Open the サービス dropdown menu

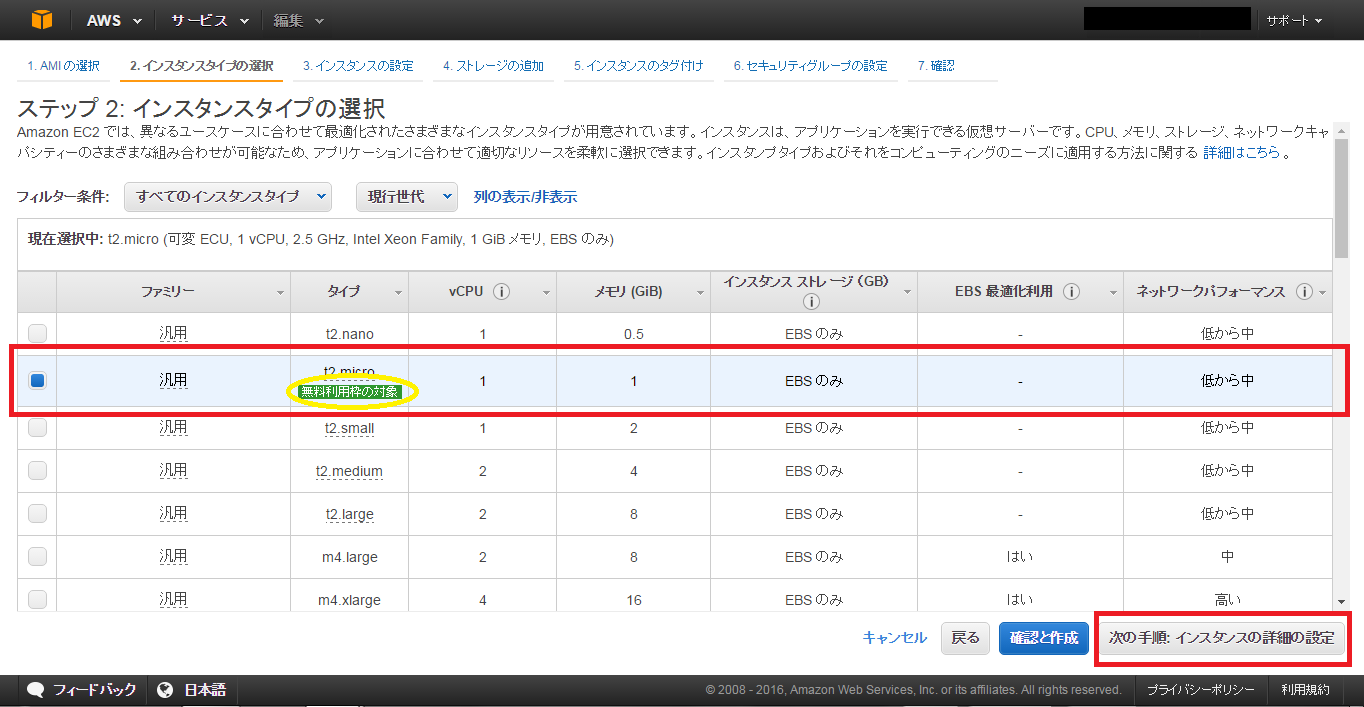210,20
